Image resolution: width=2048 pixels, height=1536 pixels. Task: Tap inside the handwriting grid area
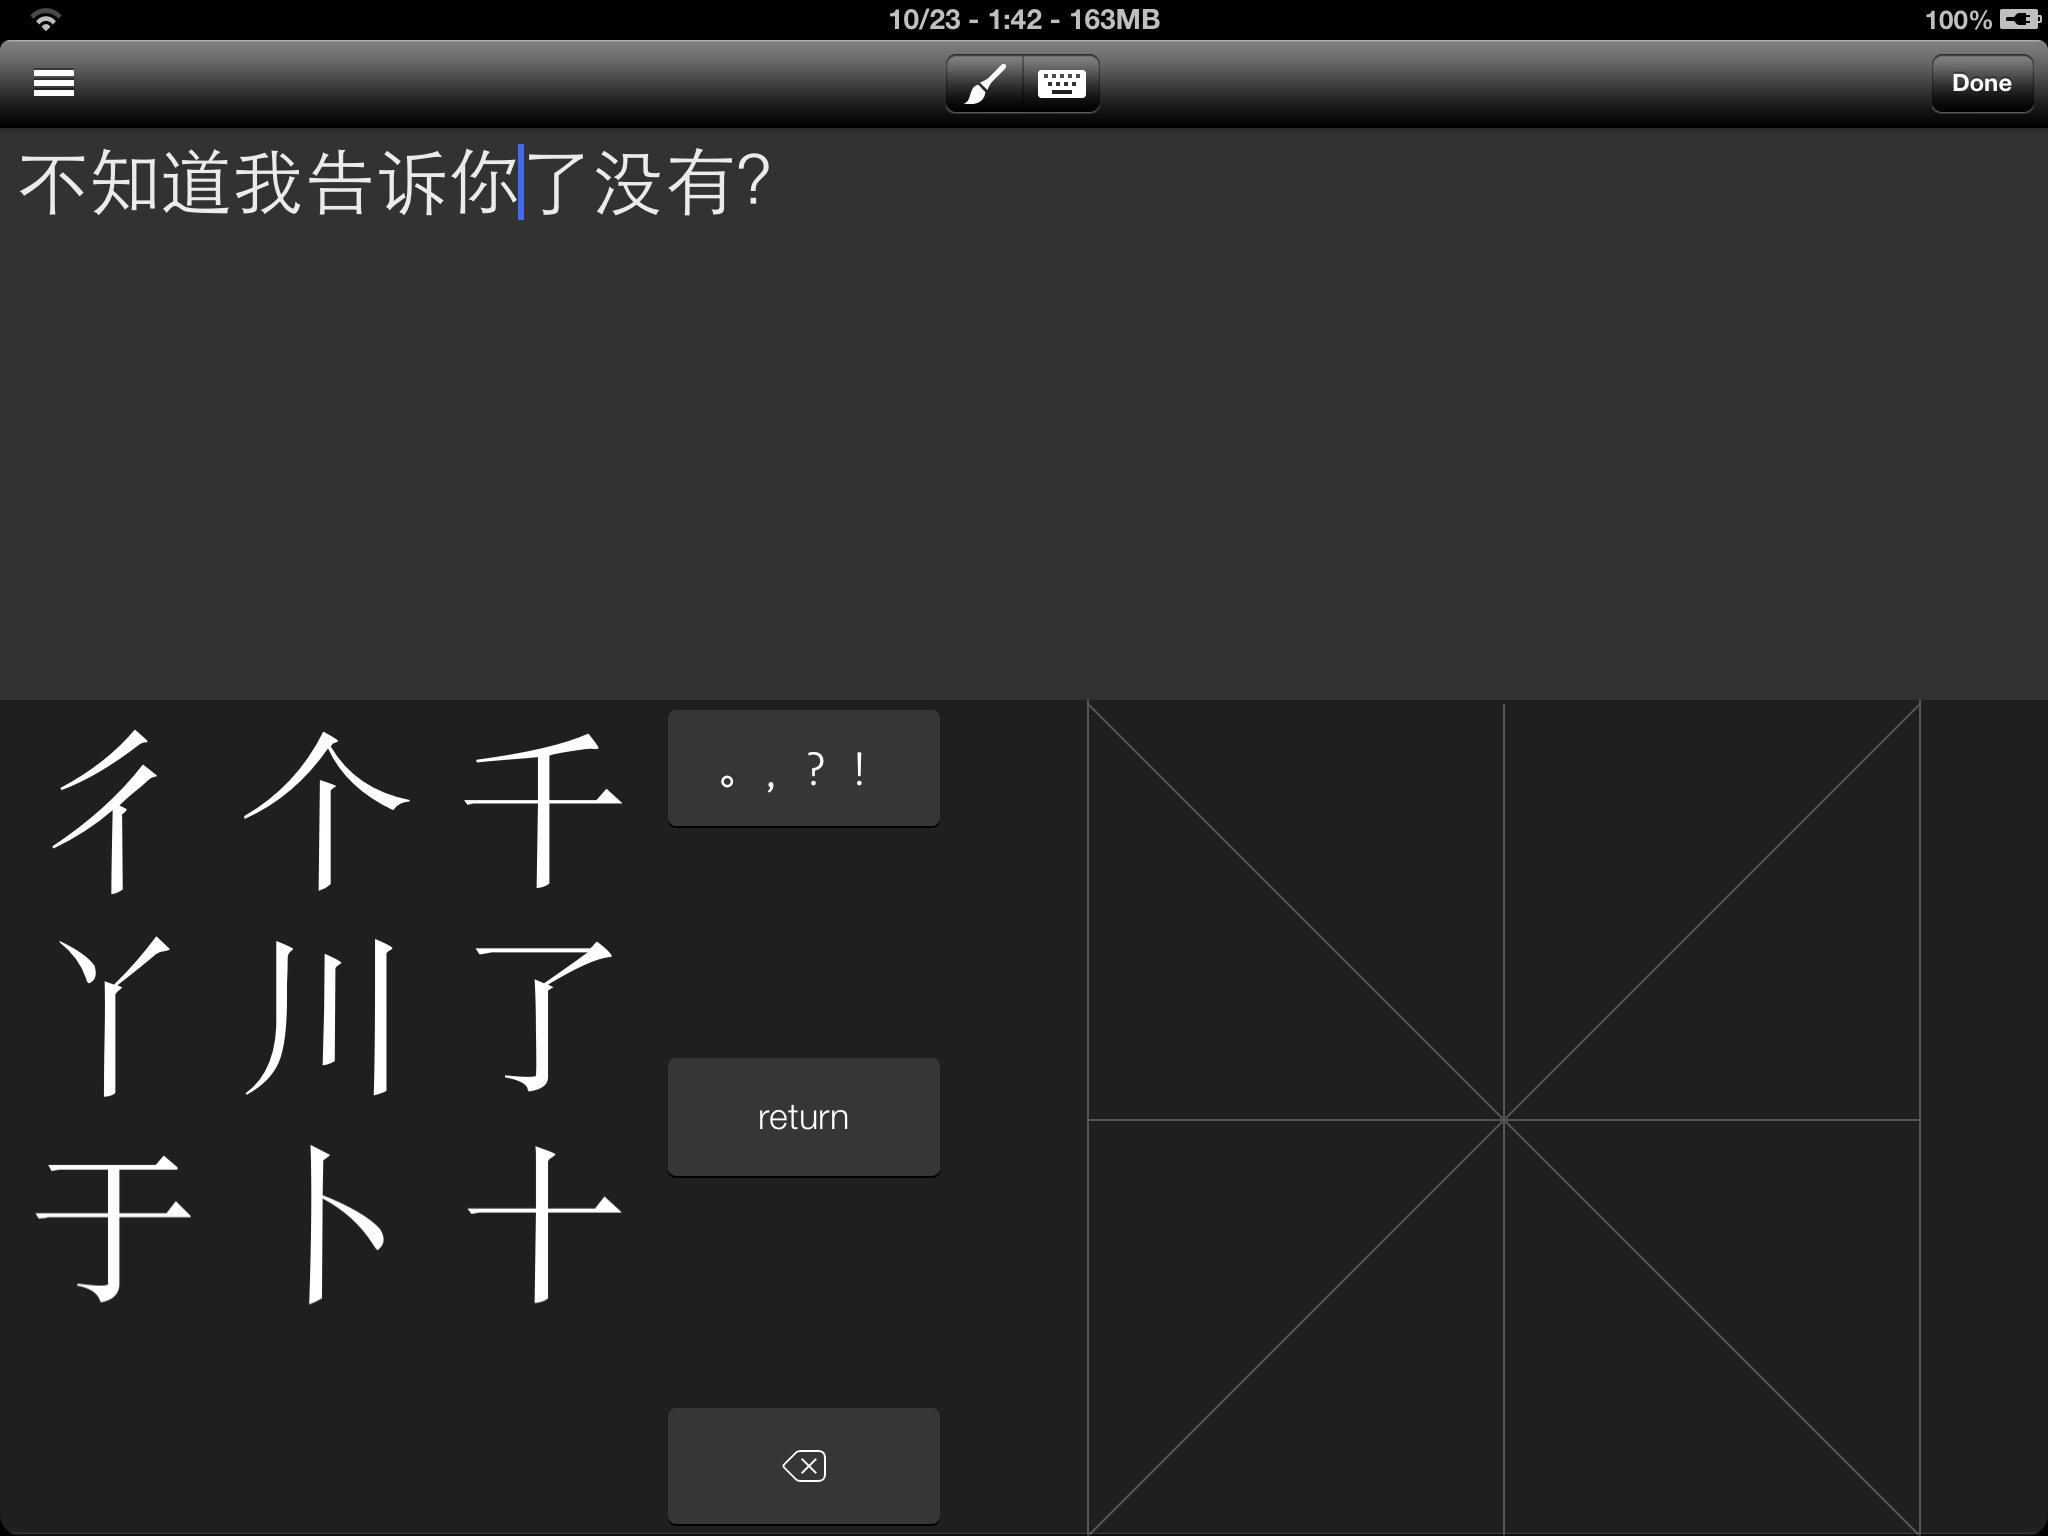[x=1503, y=1119]
